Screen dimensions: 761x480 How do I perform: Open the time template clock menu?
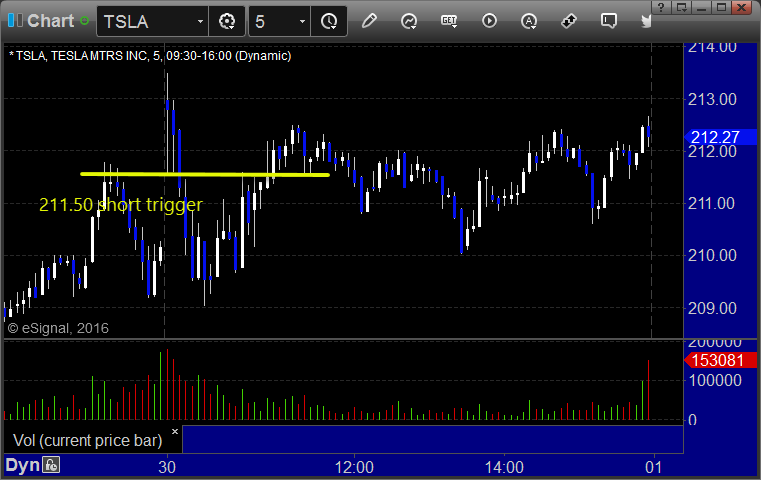[329, 21]
